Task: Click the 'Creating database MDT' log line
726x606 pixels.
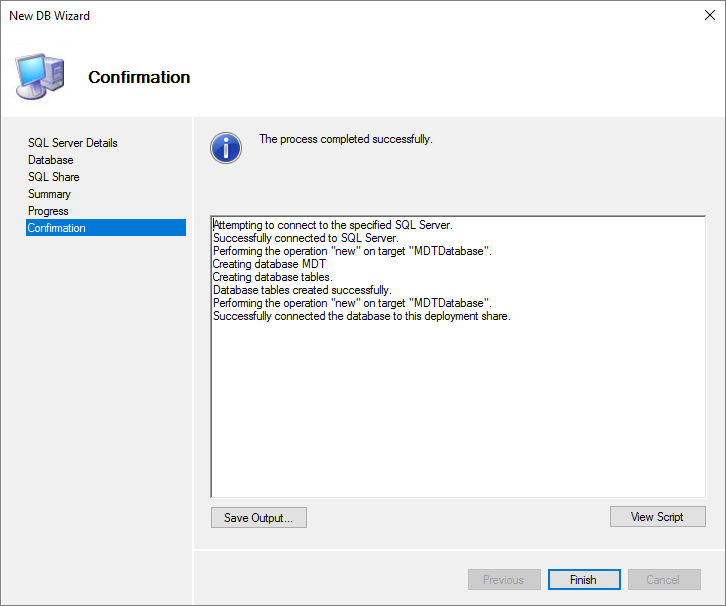Action: (270, 265)
